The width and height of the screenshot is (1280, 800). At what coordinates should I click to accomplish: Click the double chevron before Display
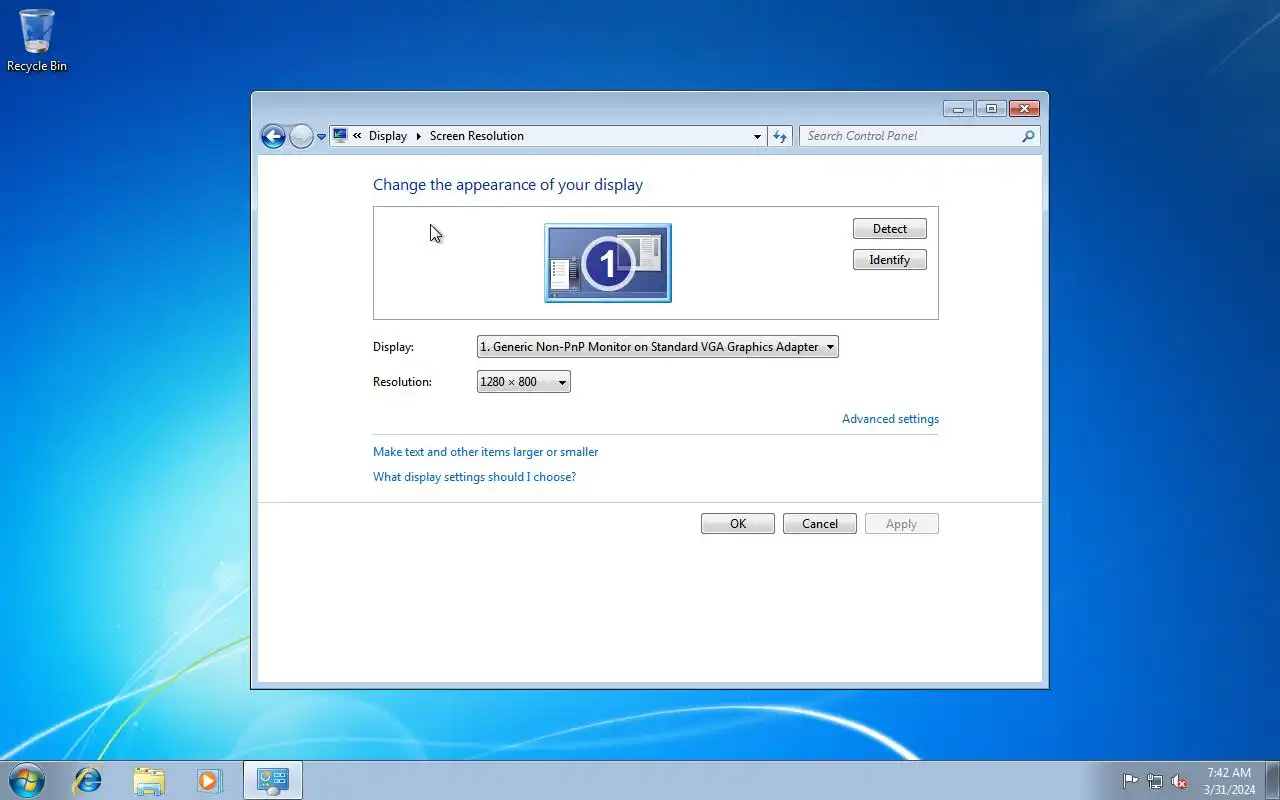[357, 136]
